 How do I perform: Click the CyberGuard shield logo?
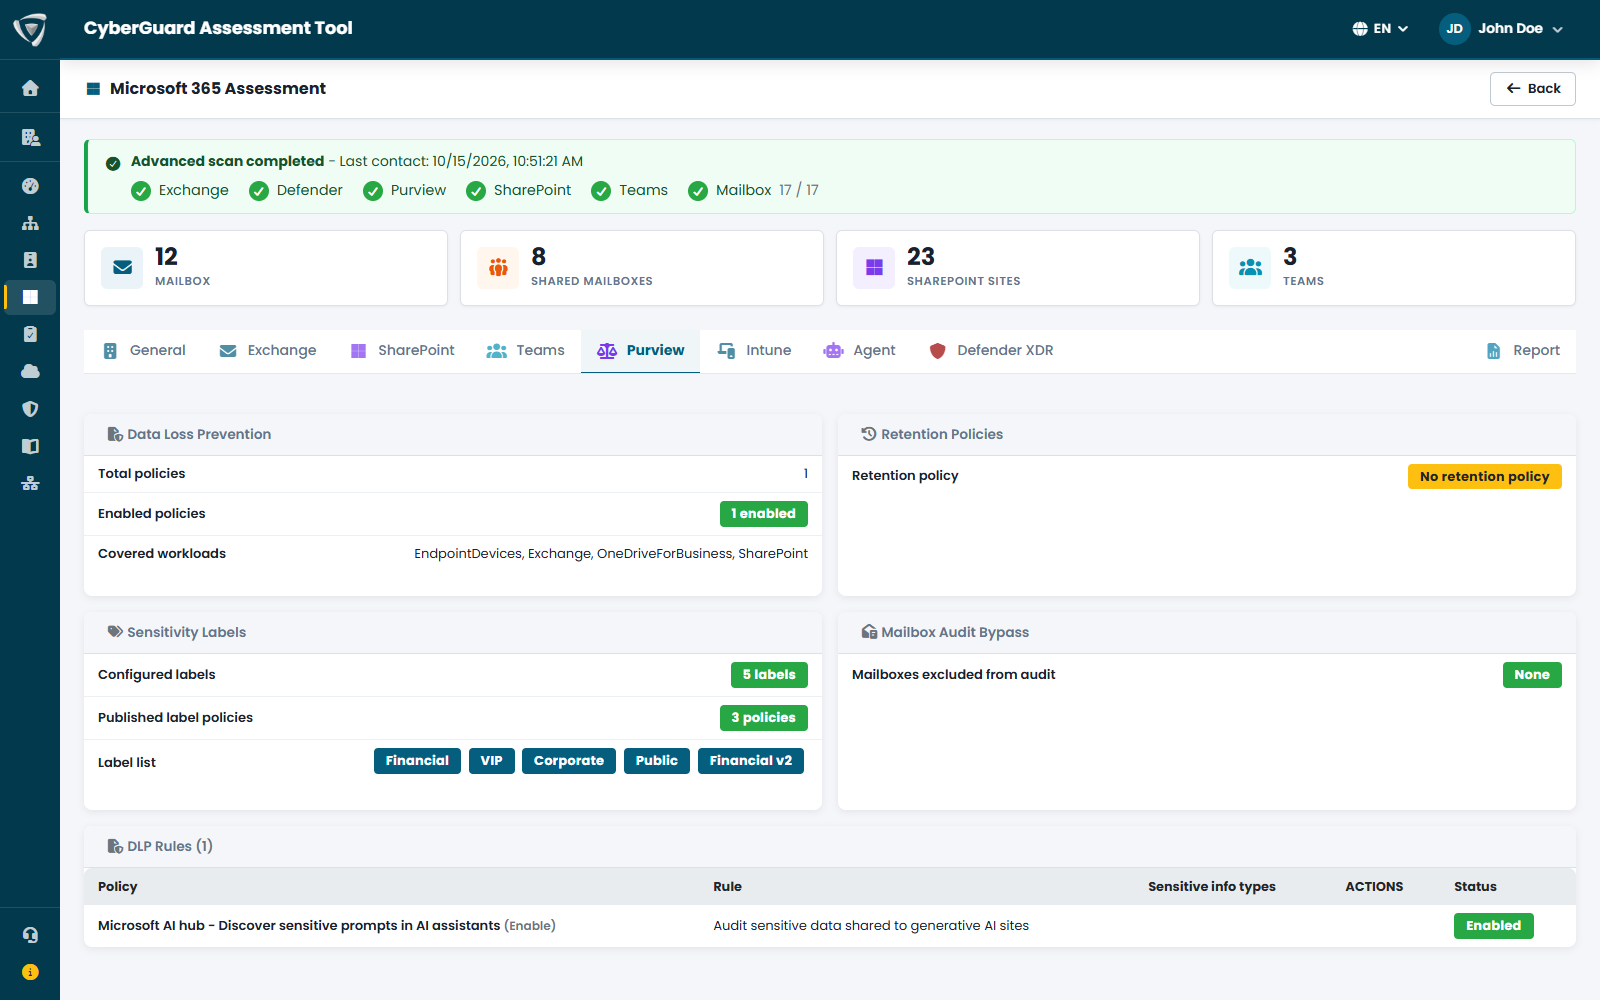pos(30,29)
